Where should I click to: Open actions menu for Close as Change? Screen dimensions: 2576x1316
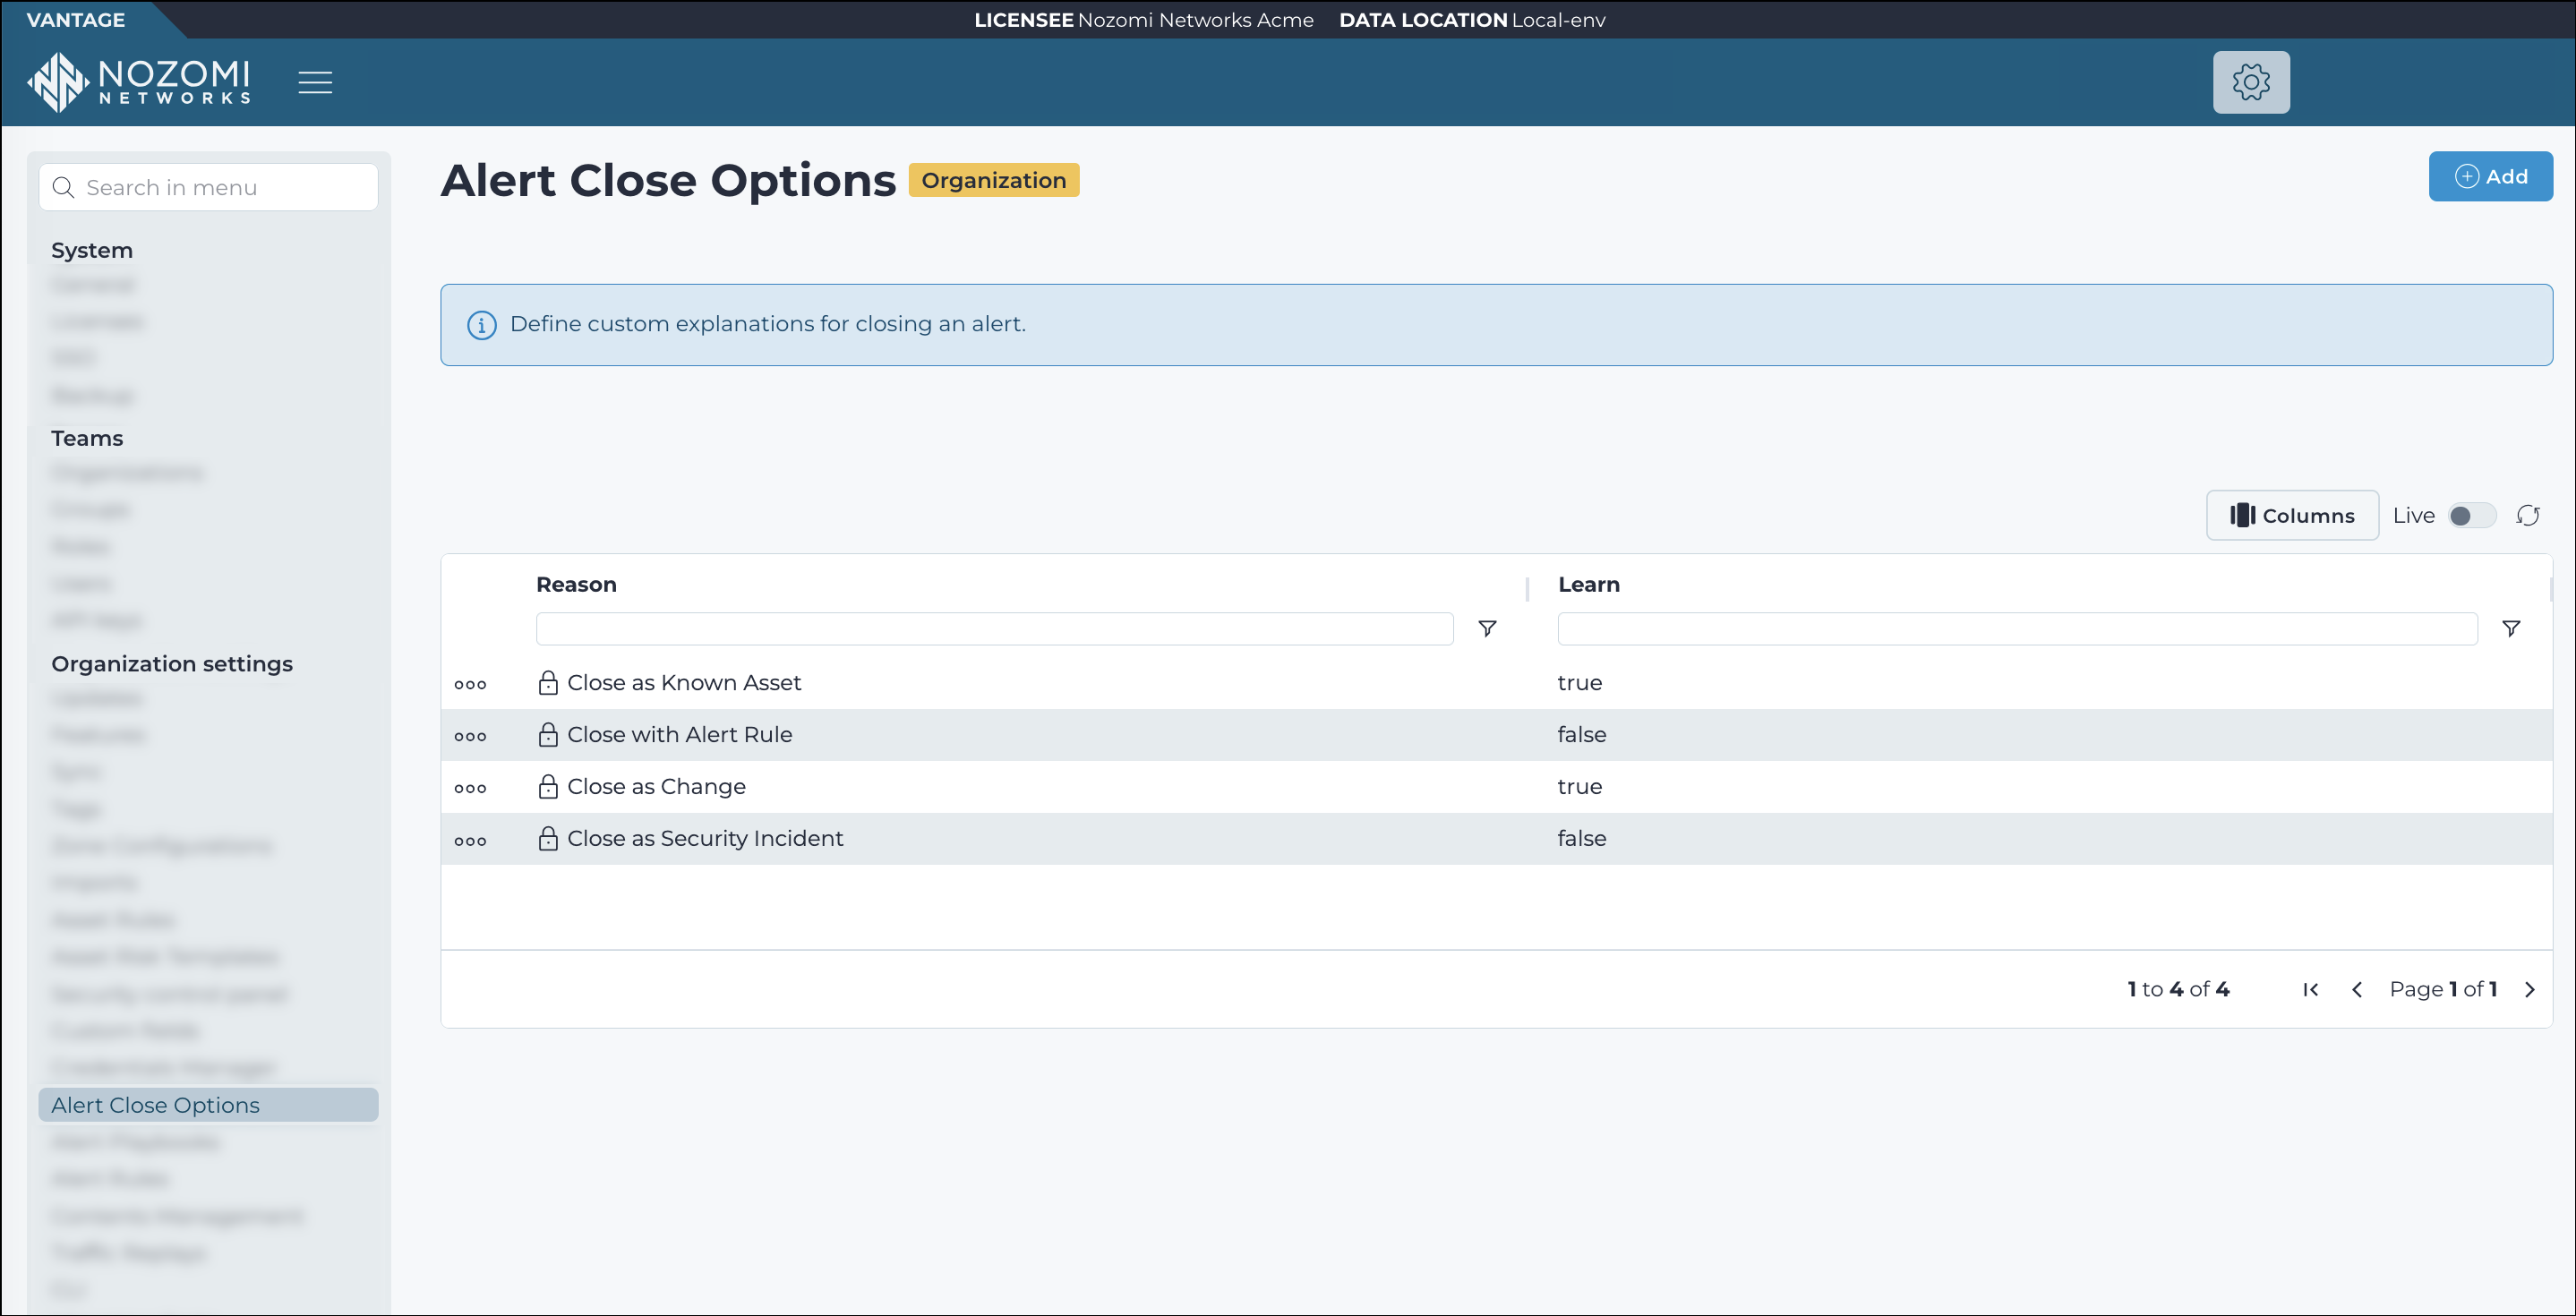470,789
